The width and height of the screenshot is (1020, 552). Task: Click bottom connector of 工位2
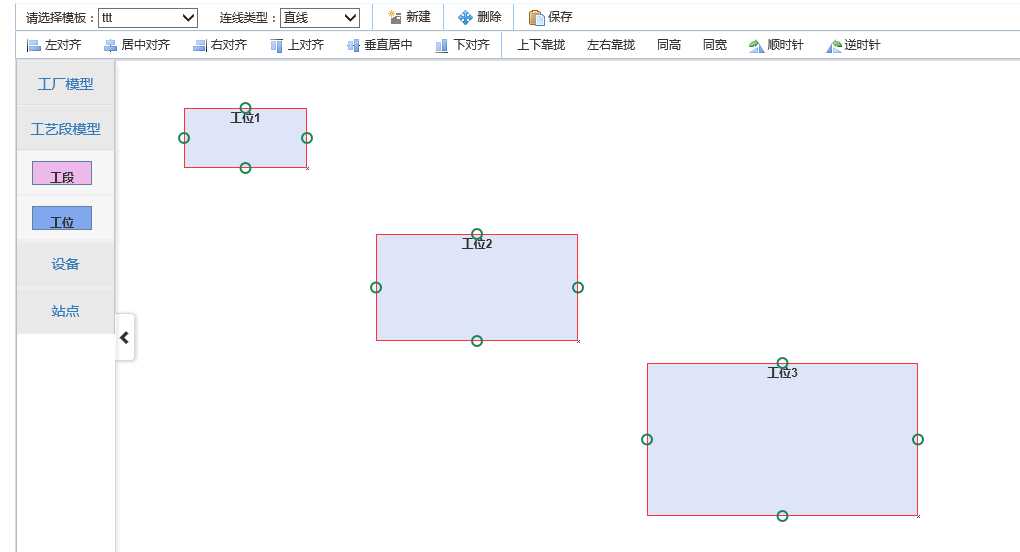pos(477,341)
